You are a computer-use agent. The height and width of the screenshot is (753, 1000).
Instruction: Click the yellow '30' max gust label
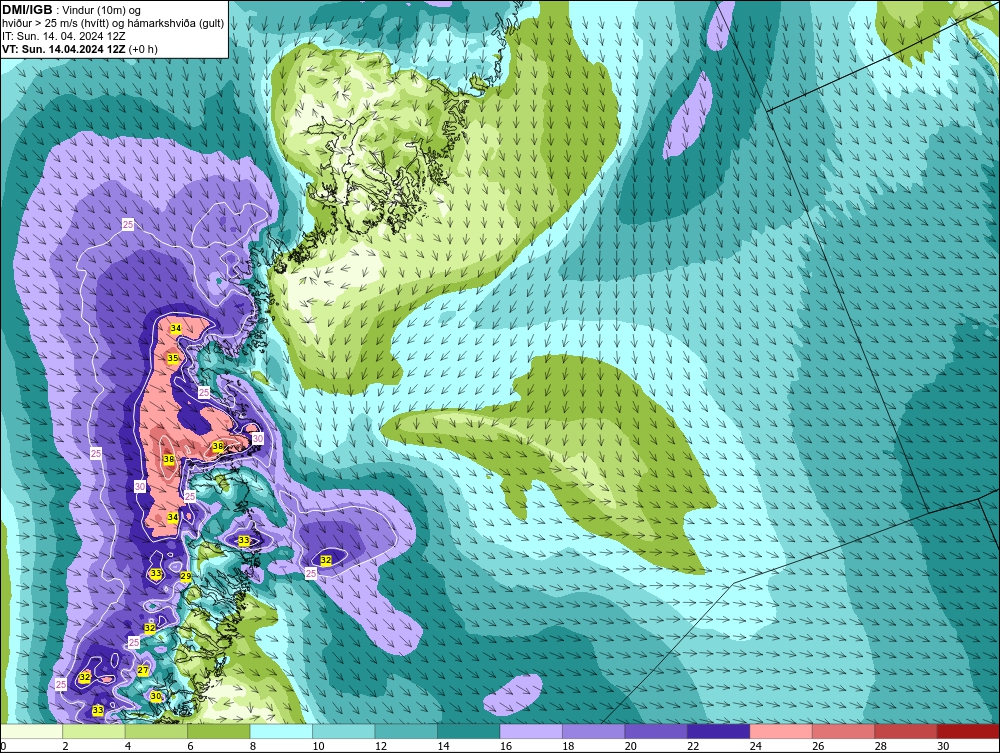pos(156,696)
